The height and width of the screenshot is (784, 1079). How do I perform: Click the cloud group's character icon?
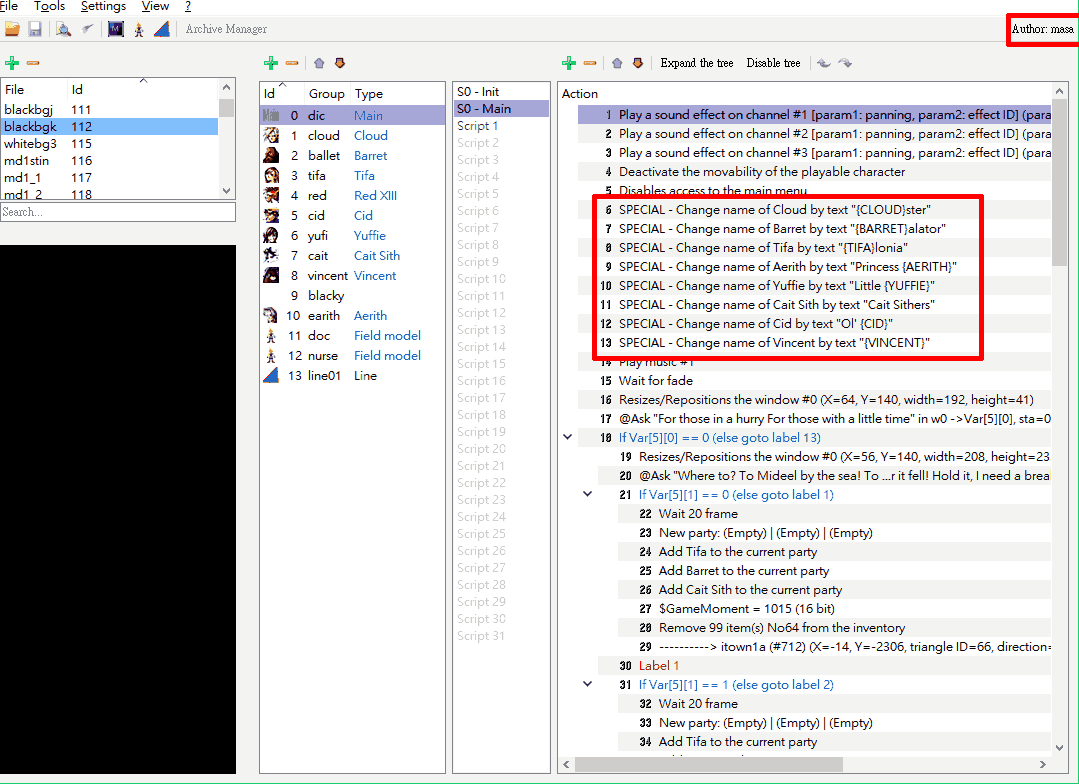click(271, 136)
